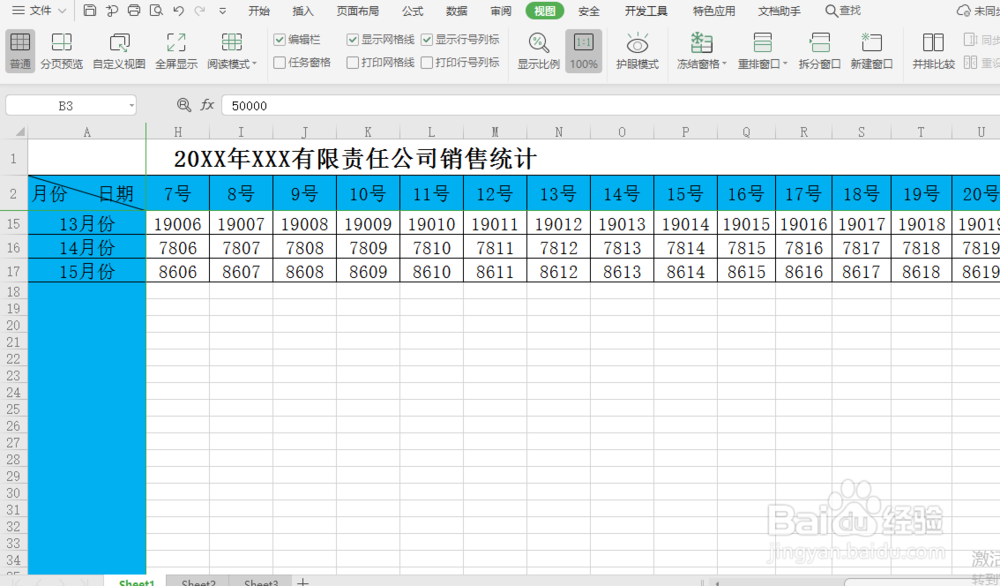Click cell containing 8606
Viewport: 1000px width, 586px height.
[178, 272]
